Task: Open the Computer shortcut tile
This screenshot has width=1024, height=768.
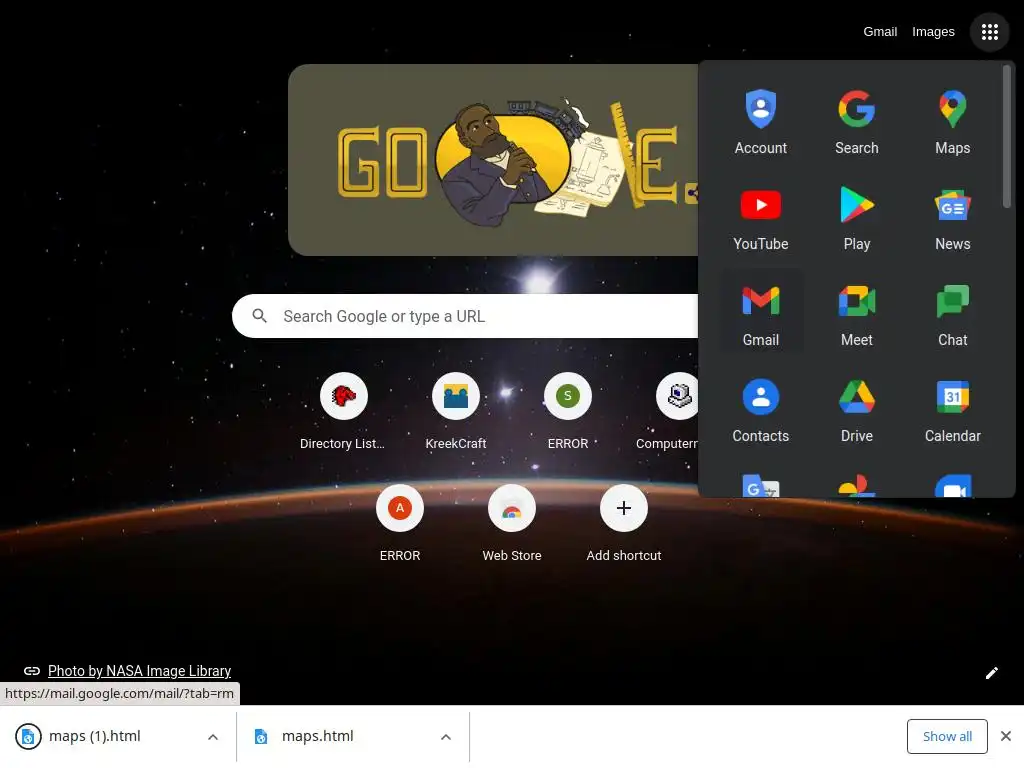Action: point(669,411)
